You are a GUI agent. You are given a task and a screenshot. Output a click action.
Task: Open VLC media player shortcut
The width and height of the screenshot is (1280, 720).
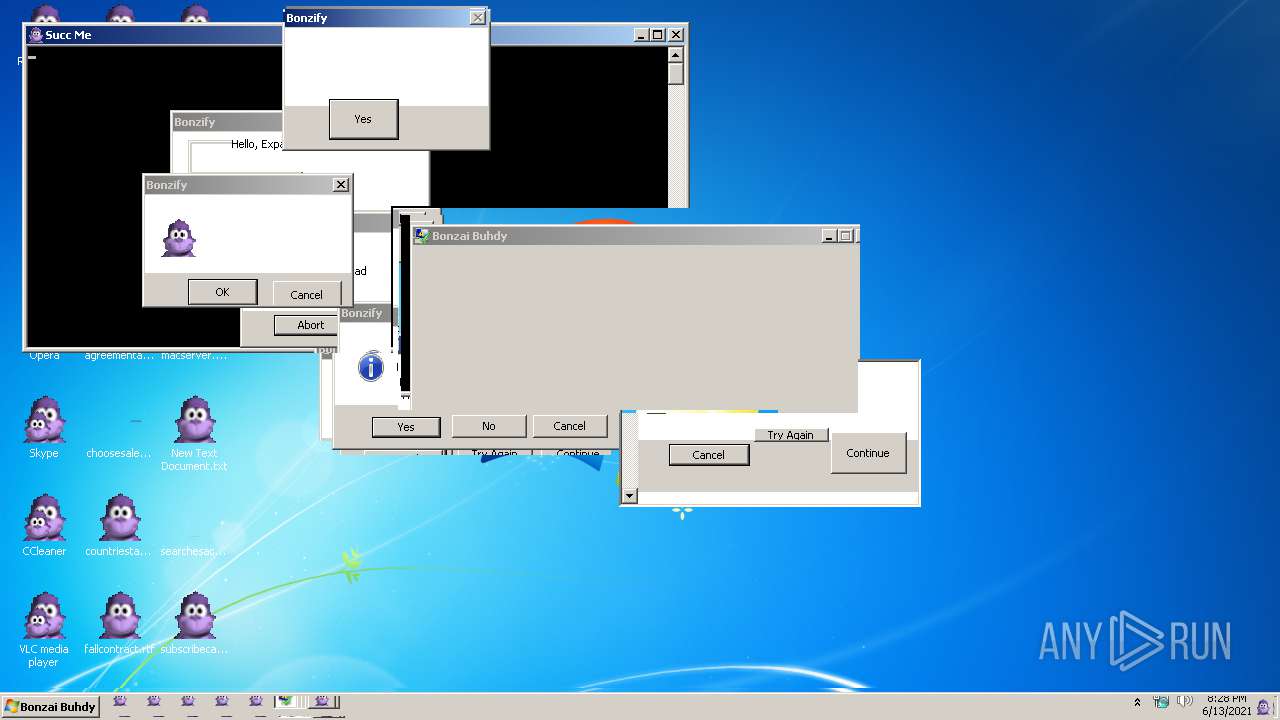pyautogui.click(x=44, y=629)
